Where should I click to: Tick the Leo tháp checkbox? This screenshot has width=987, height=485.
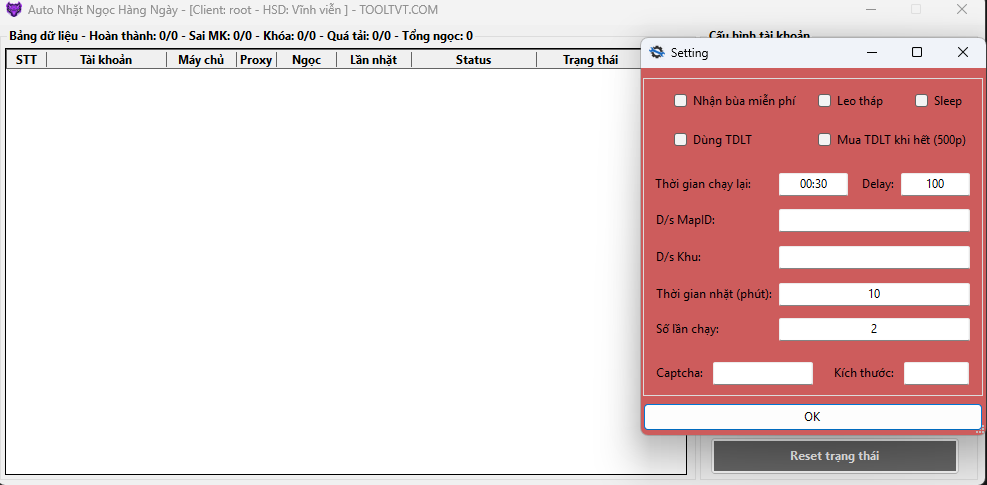(825, 101)
